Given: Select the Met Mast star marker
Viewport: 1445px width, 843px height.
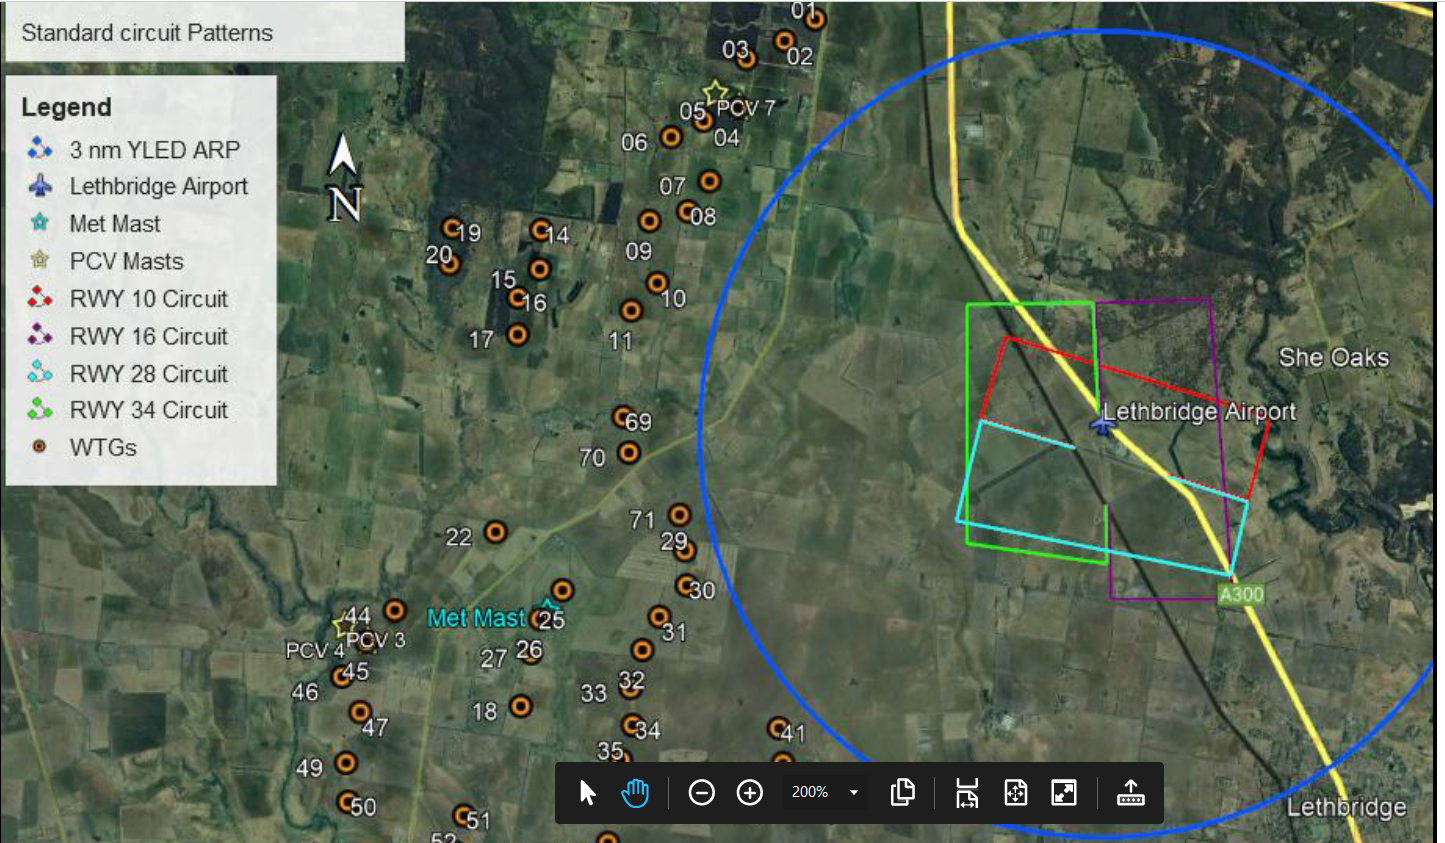Looking at the screenshot, I should [x=548, y=604].
